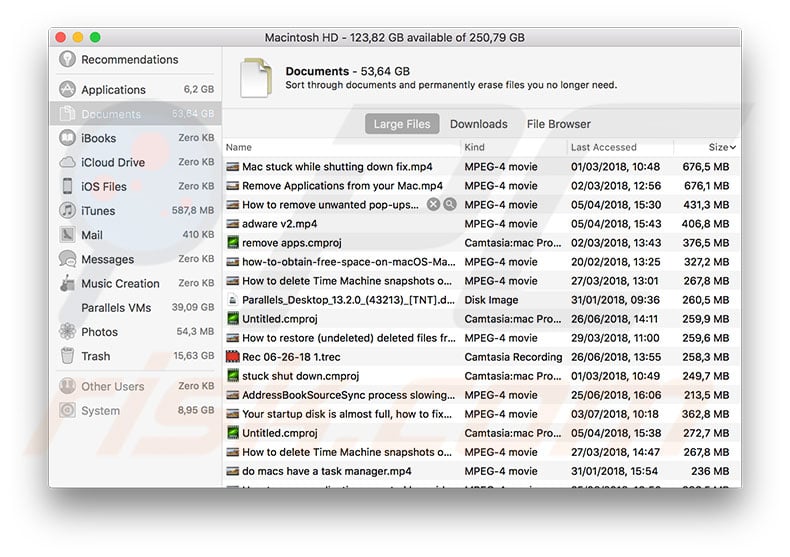Sort list by Last Accessed column
Image resolution: width=790 pixels, height=557 pixels.
[x=603, y=148]
